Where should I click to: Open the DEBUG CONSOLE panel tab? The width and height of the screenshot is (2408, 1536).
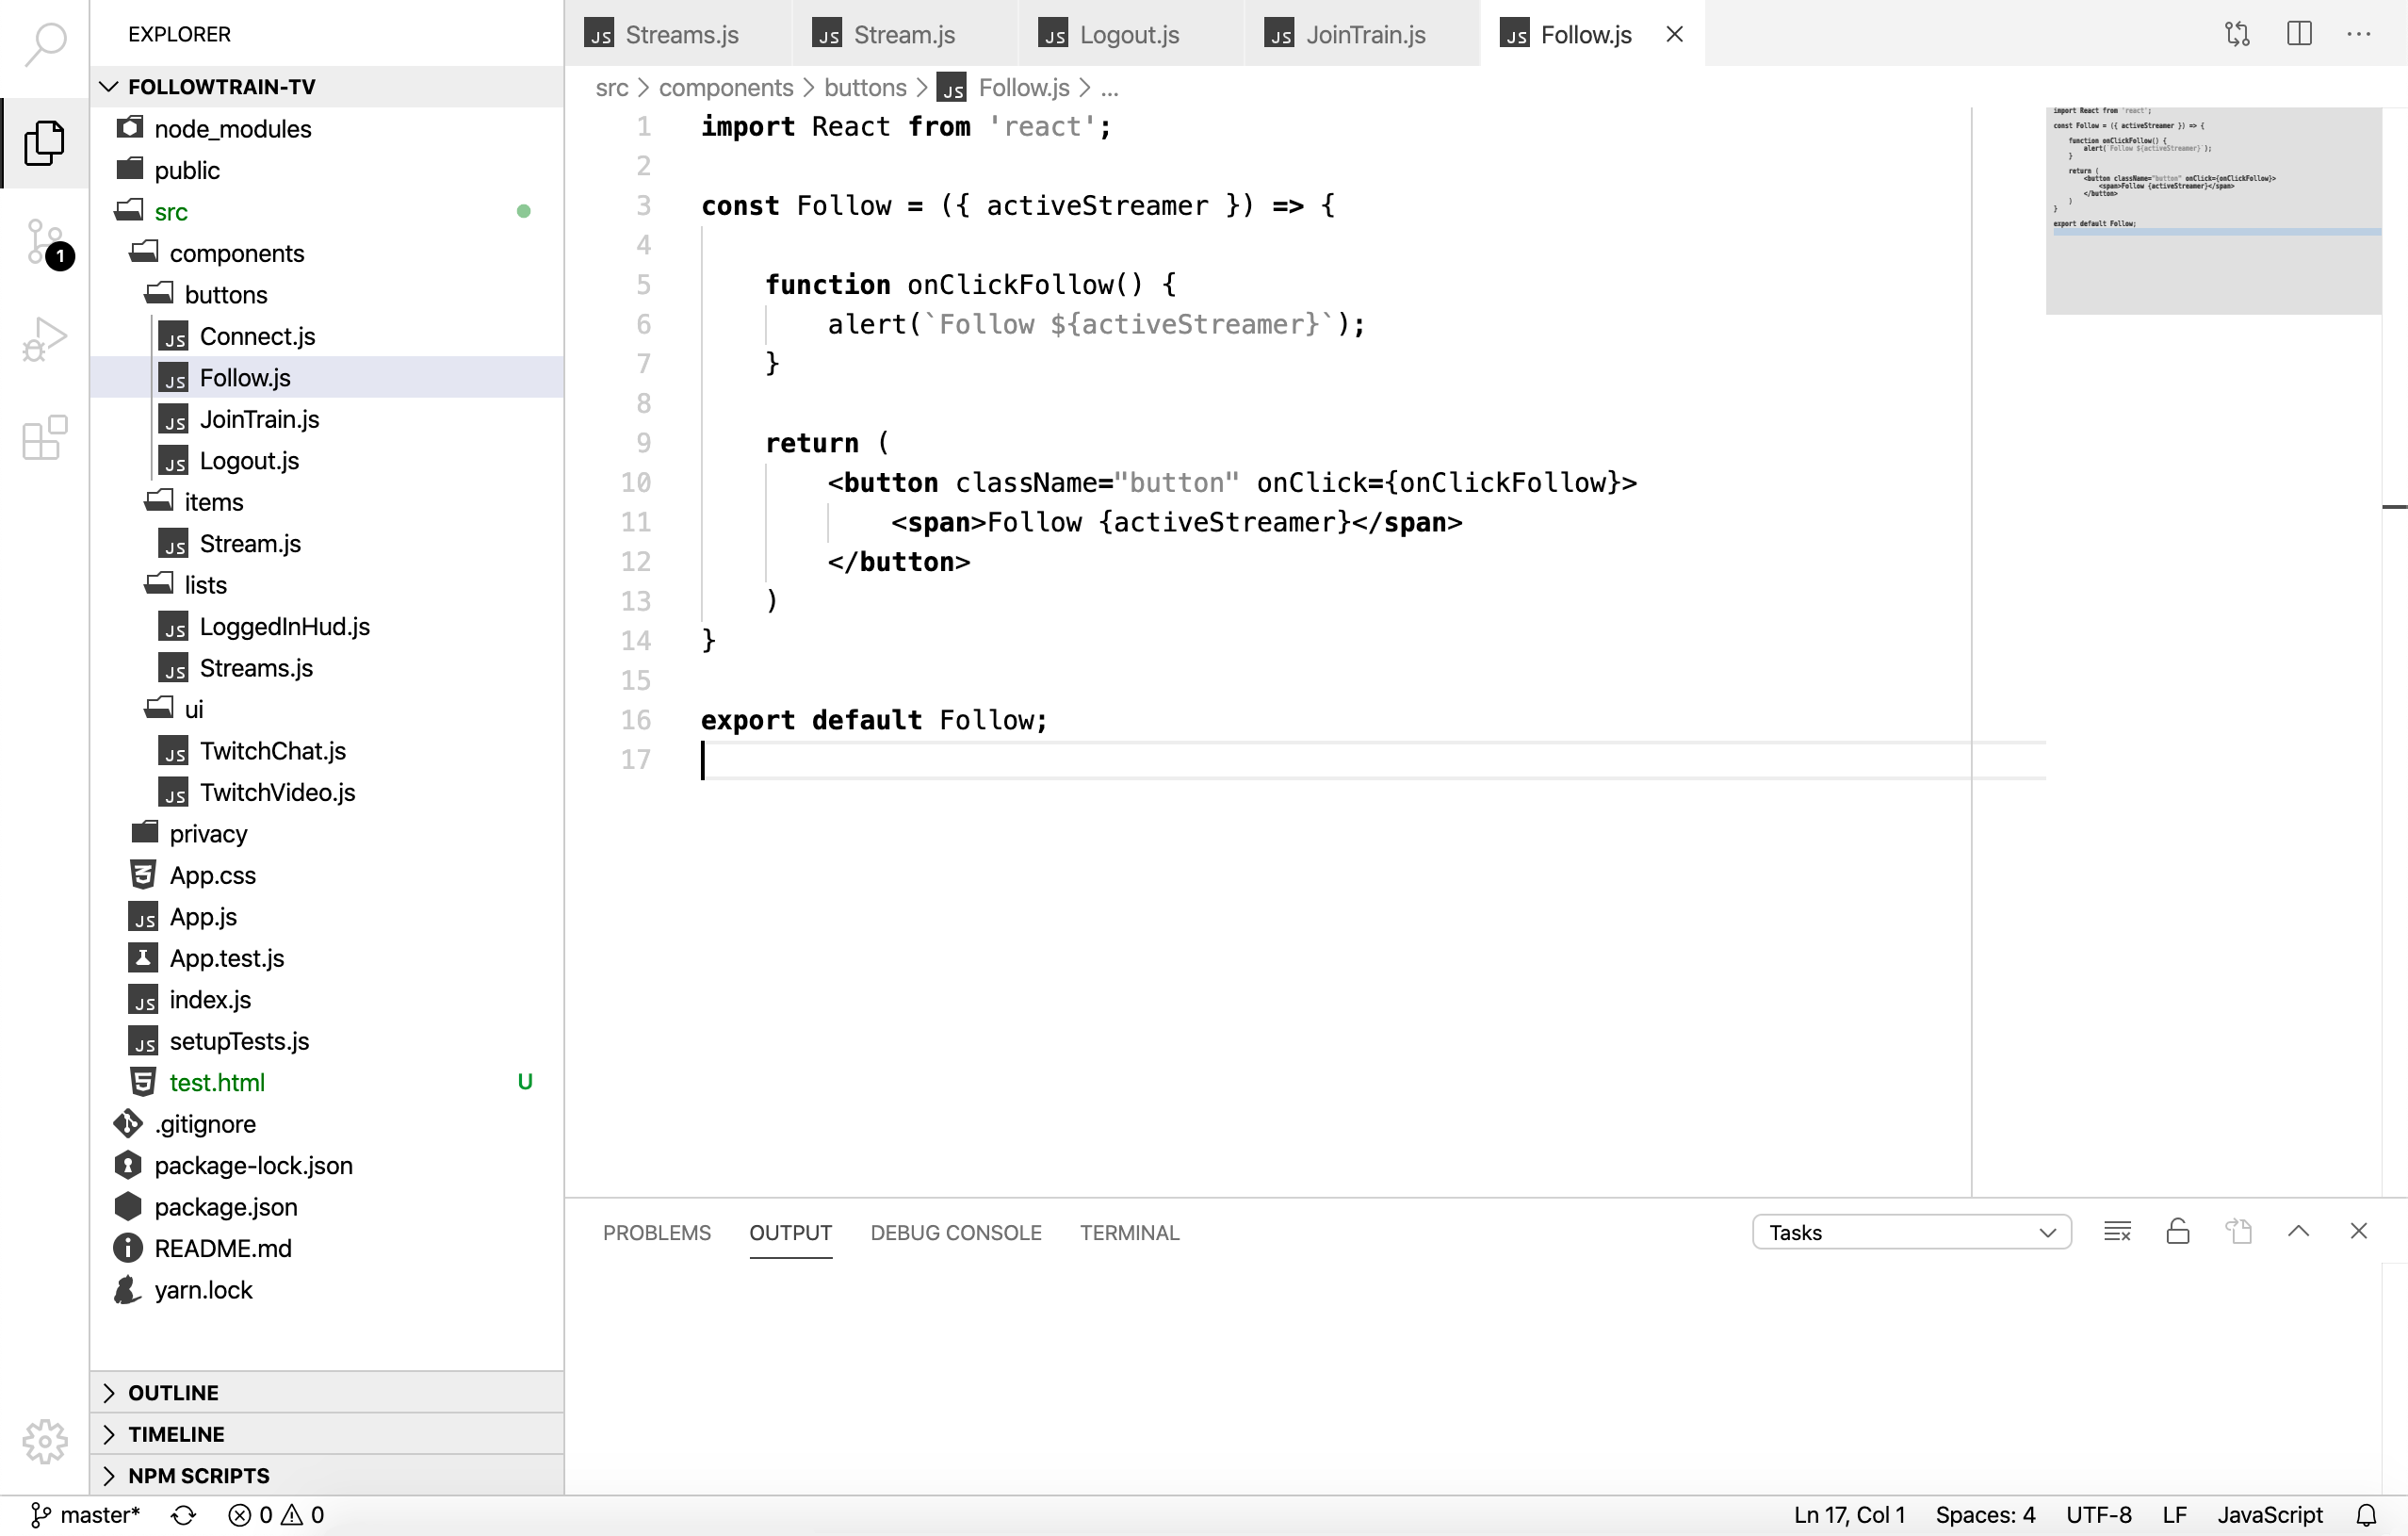click(x=955, y=1232)
